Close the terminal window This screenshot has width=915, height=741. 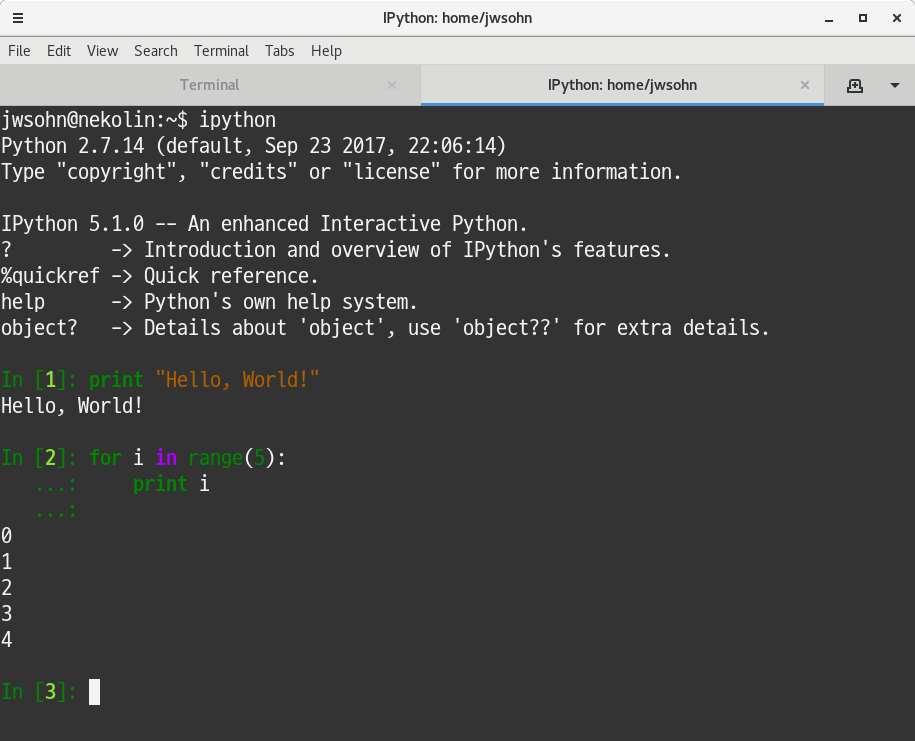click(x=894, y=18)
